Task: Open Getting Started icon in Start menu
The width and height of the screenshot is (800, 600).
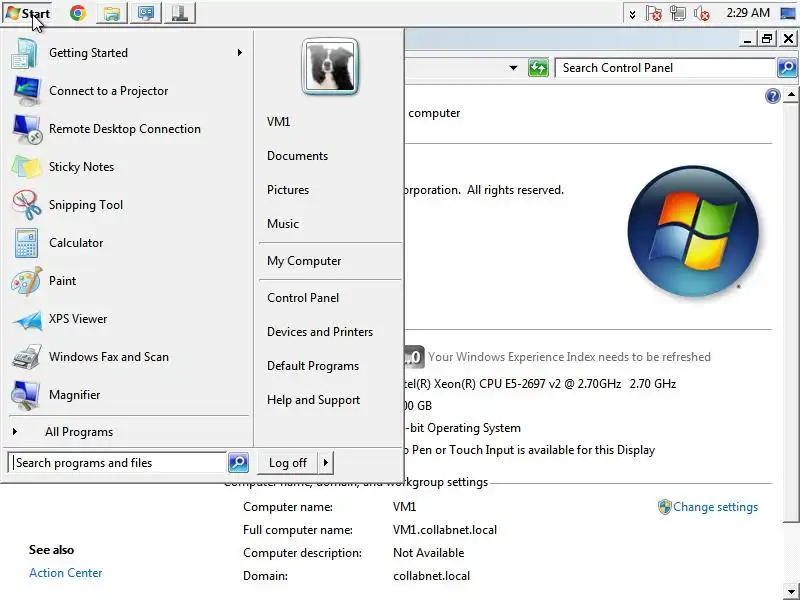Action: click(x=24, y=53)
